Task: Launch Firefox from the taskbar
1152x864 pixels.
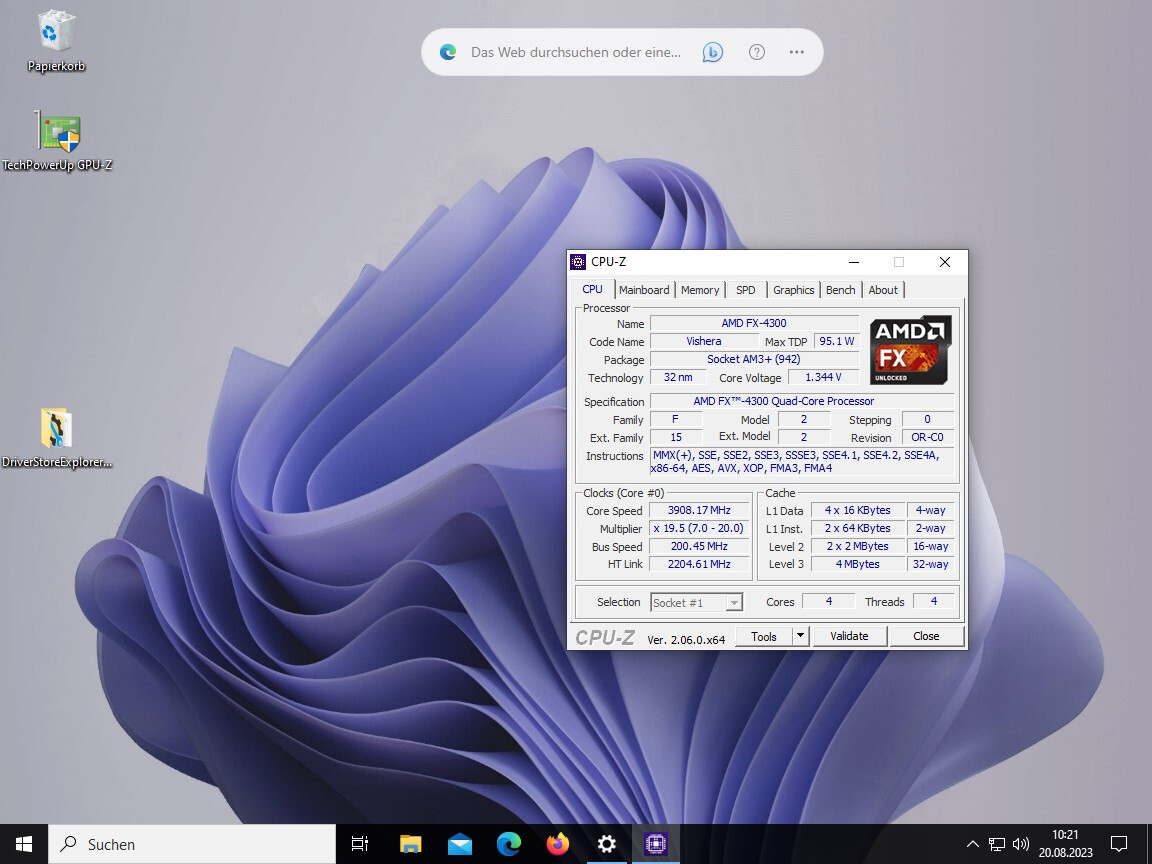Action: point(558,844)
